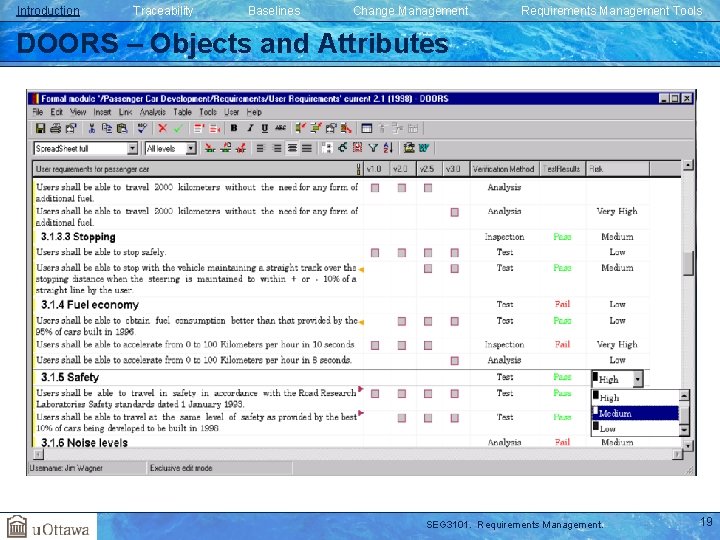Apply strikethrough ABC formatting
Screen dimensions: 720x540
pos(281,129)
